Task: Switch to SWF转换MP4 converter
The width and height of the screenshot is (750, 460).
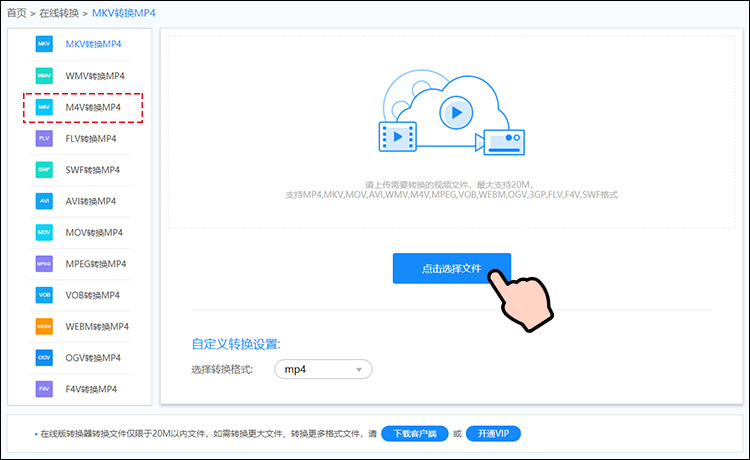Action: pyautogui.click(x=92, y=170)
